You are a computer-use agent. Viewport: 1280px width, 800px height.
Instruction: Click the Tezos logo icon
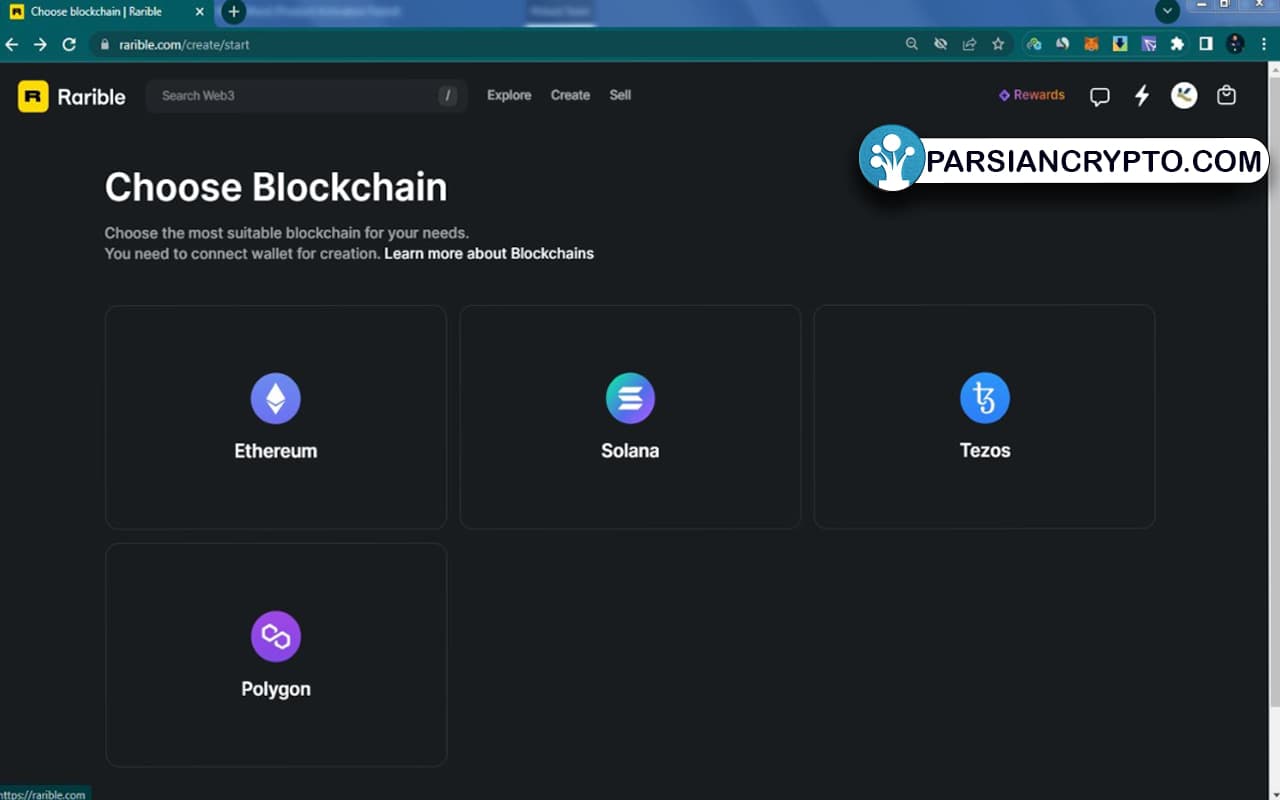point(985,398)
